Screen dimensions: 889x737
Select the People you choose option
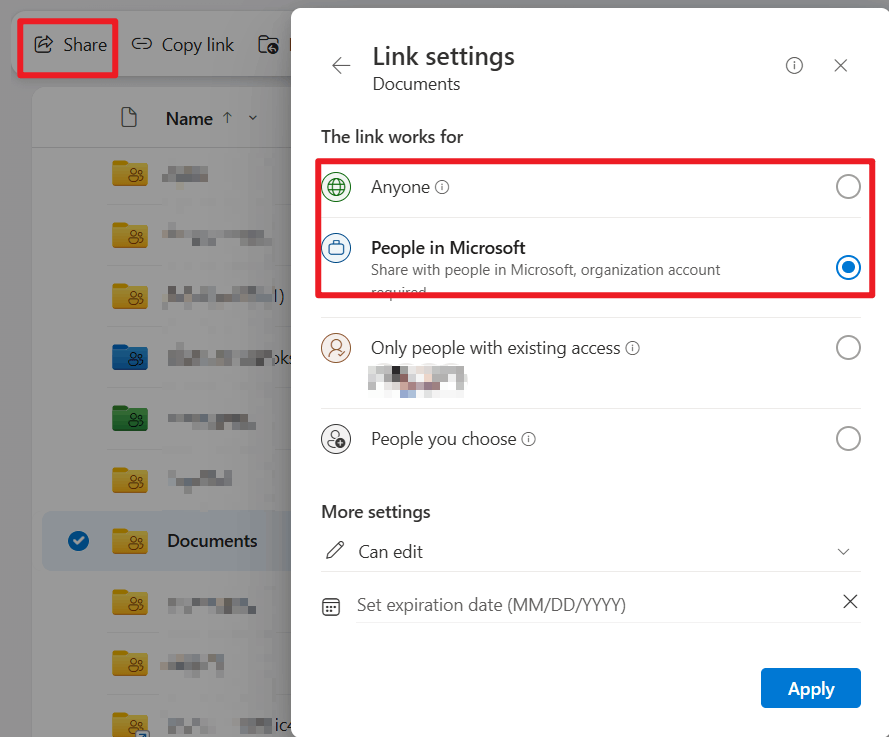pos(848,438)
